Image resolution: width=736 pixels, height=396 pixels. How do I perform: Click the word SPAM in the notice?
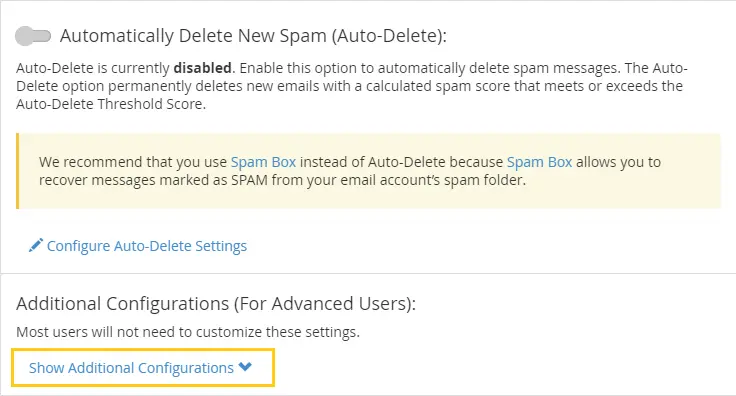click(249, 180)
